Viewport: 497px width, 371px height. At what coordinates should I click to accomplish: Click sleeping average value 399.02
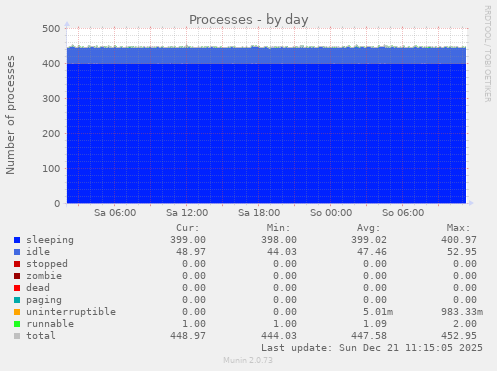click(x=369, y=240)
